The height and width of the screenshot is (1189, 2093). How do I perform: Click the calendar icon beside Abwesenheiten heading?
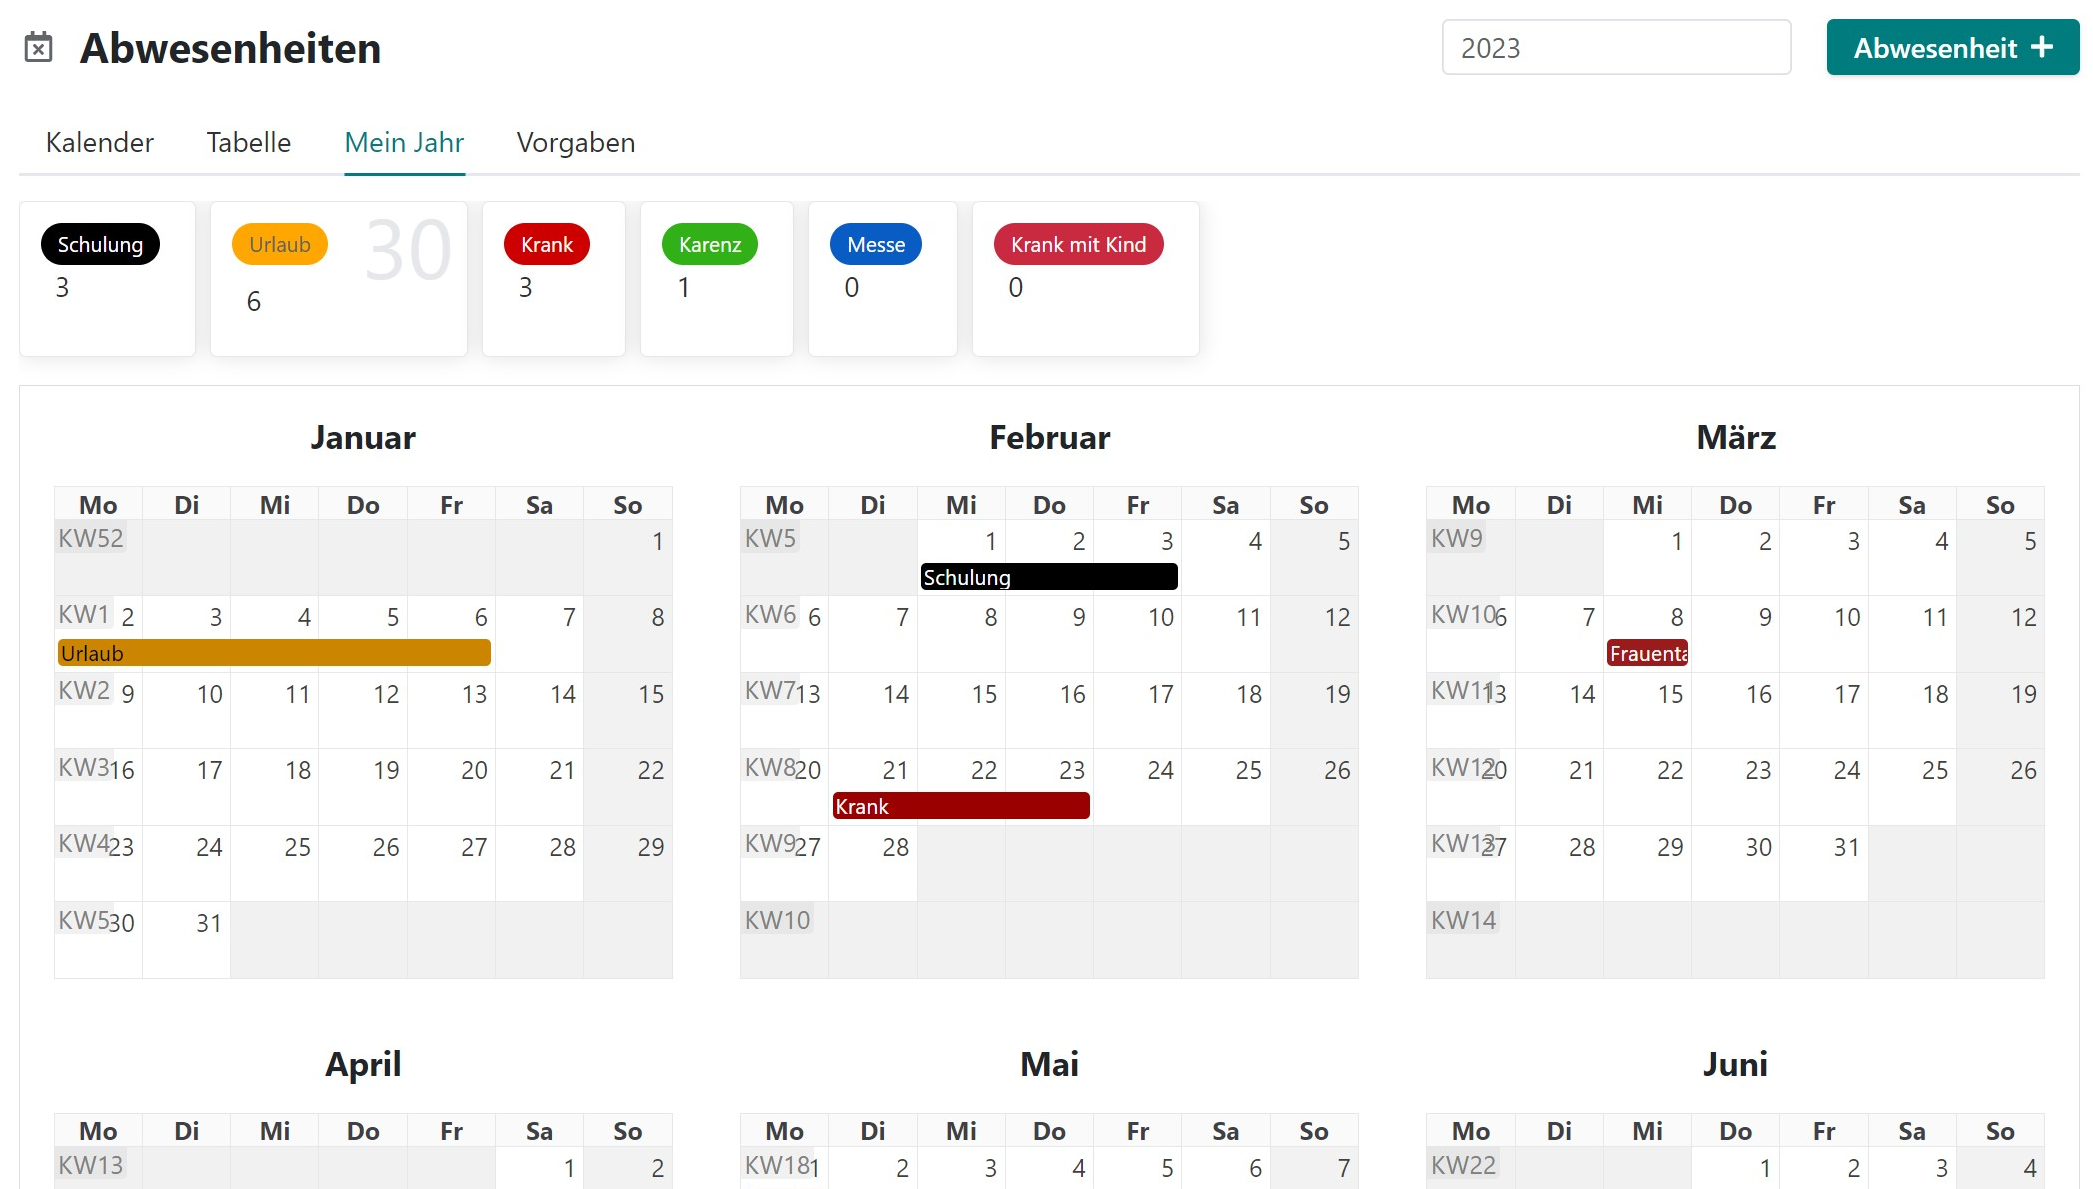[x=38, y=47]
